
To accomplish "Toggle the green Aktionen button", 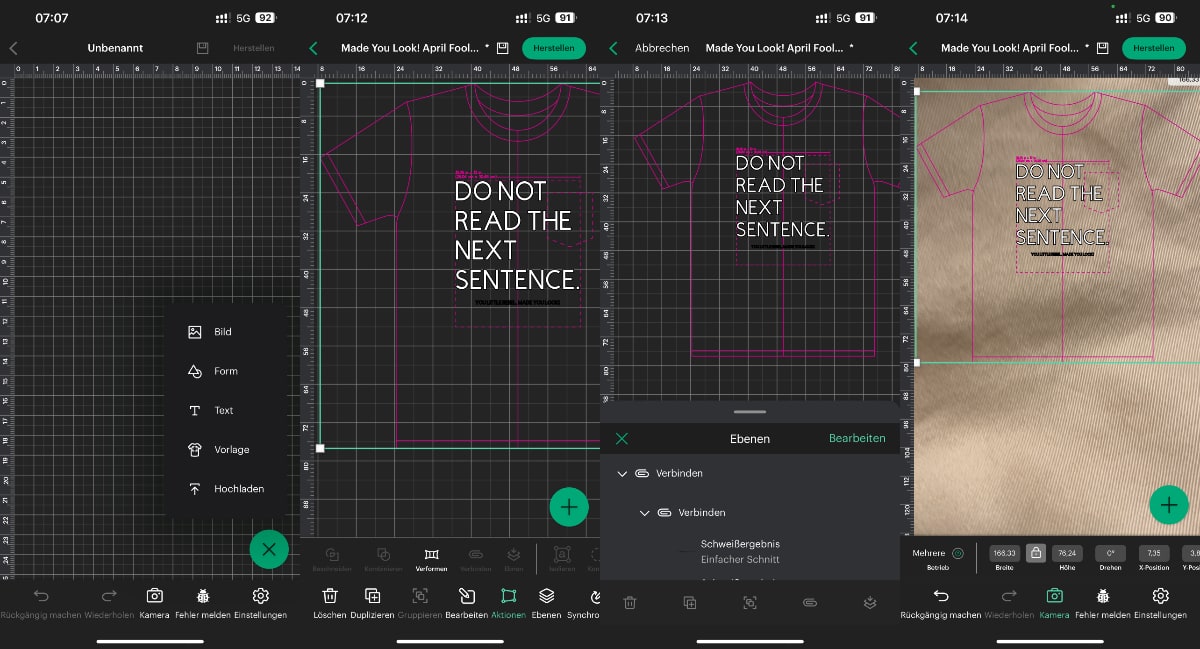I will click(x=508, y=601).
